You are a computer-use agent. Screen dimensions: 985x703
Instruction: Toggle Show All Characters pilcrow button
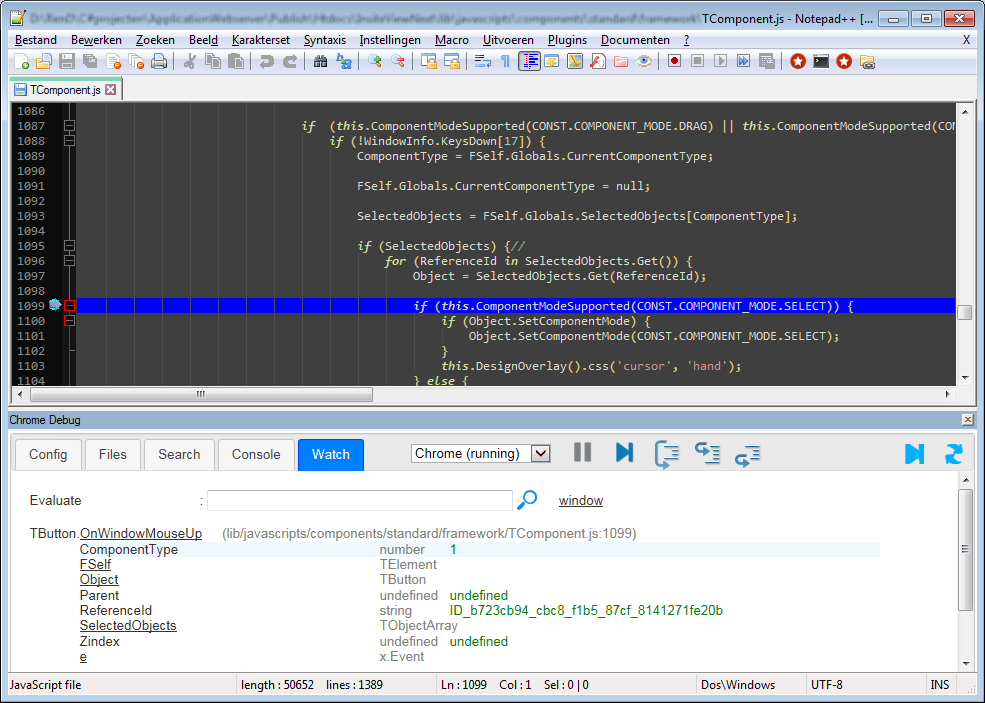click(505, 62)
